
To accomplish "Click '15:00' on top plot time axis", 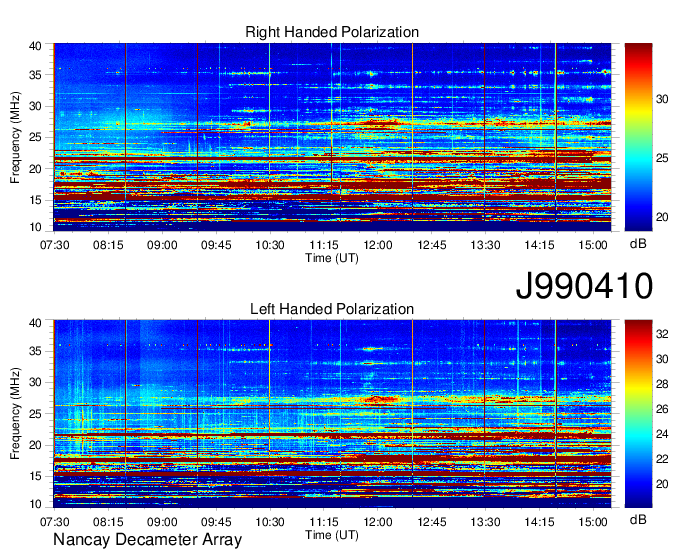I will tap(593, 245).
